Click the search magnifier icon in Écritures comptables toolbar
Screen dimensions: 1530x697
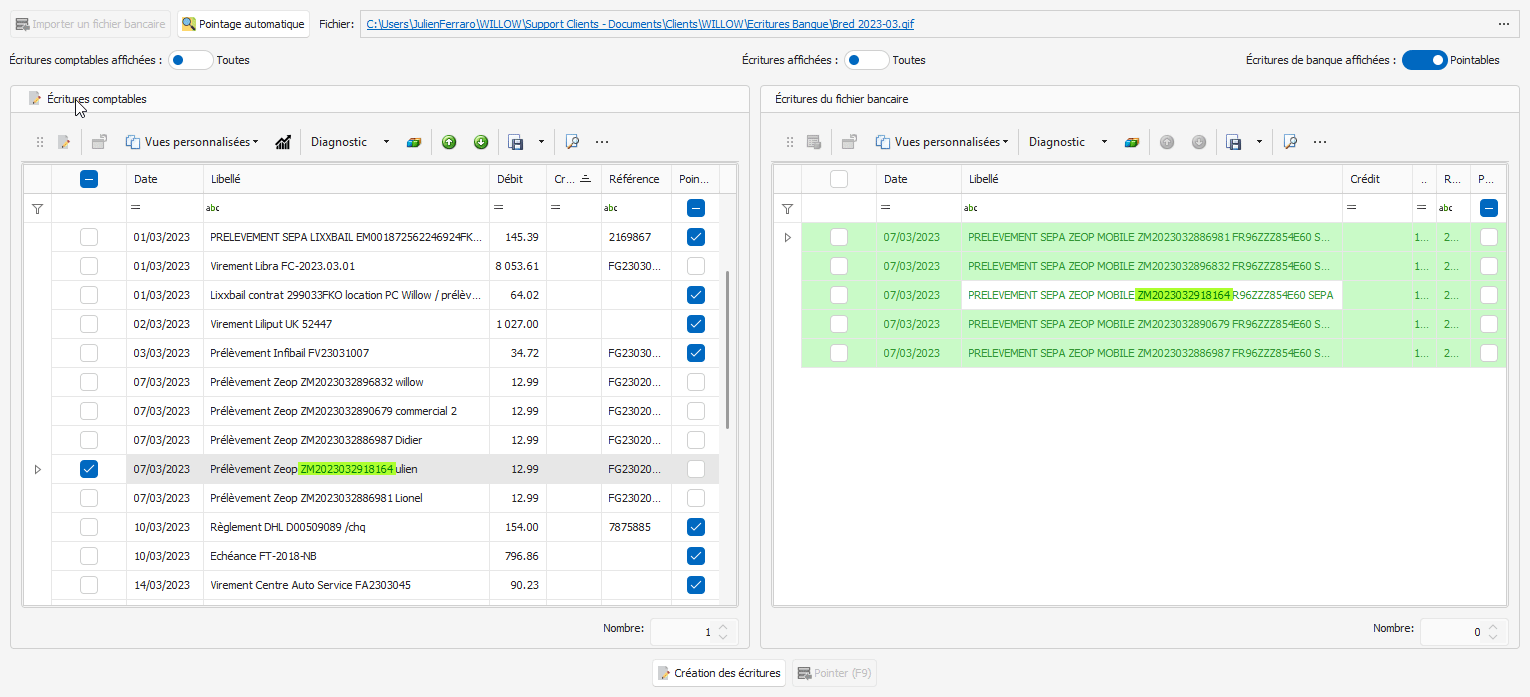(x=572, y=142)
